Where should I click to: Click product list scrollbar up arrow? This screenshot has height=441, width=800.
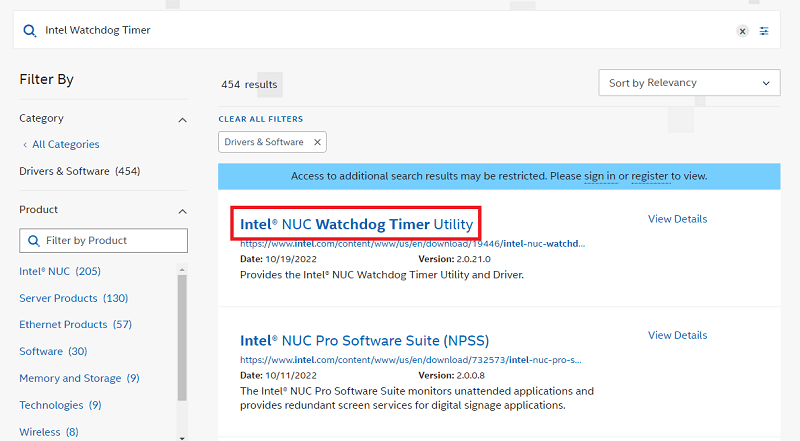click(x=182, y=269)
